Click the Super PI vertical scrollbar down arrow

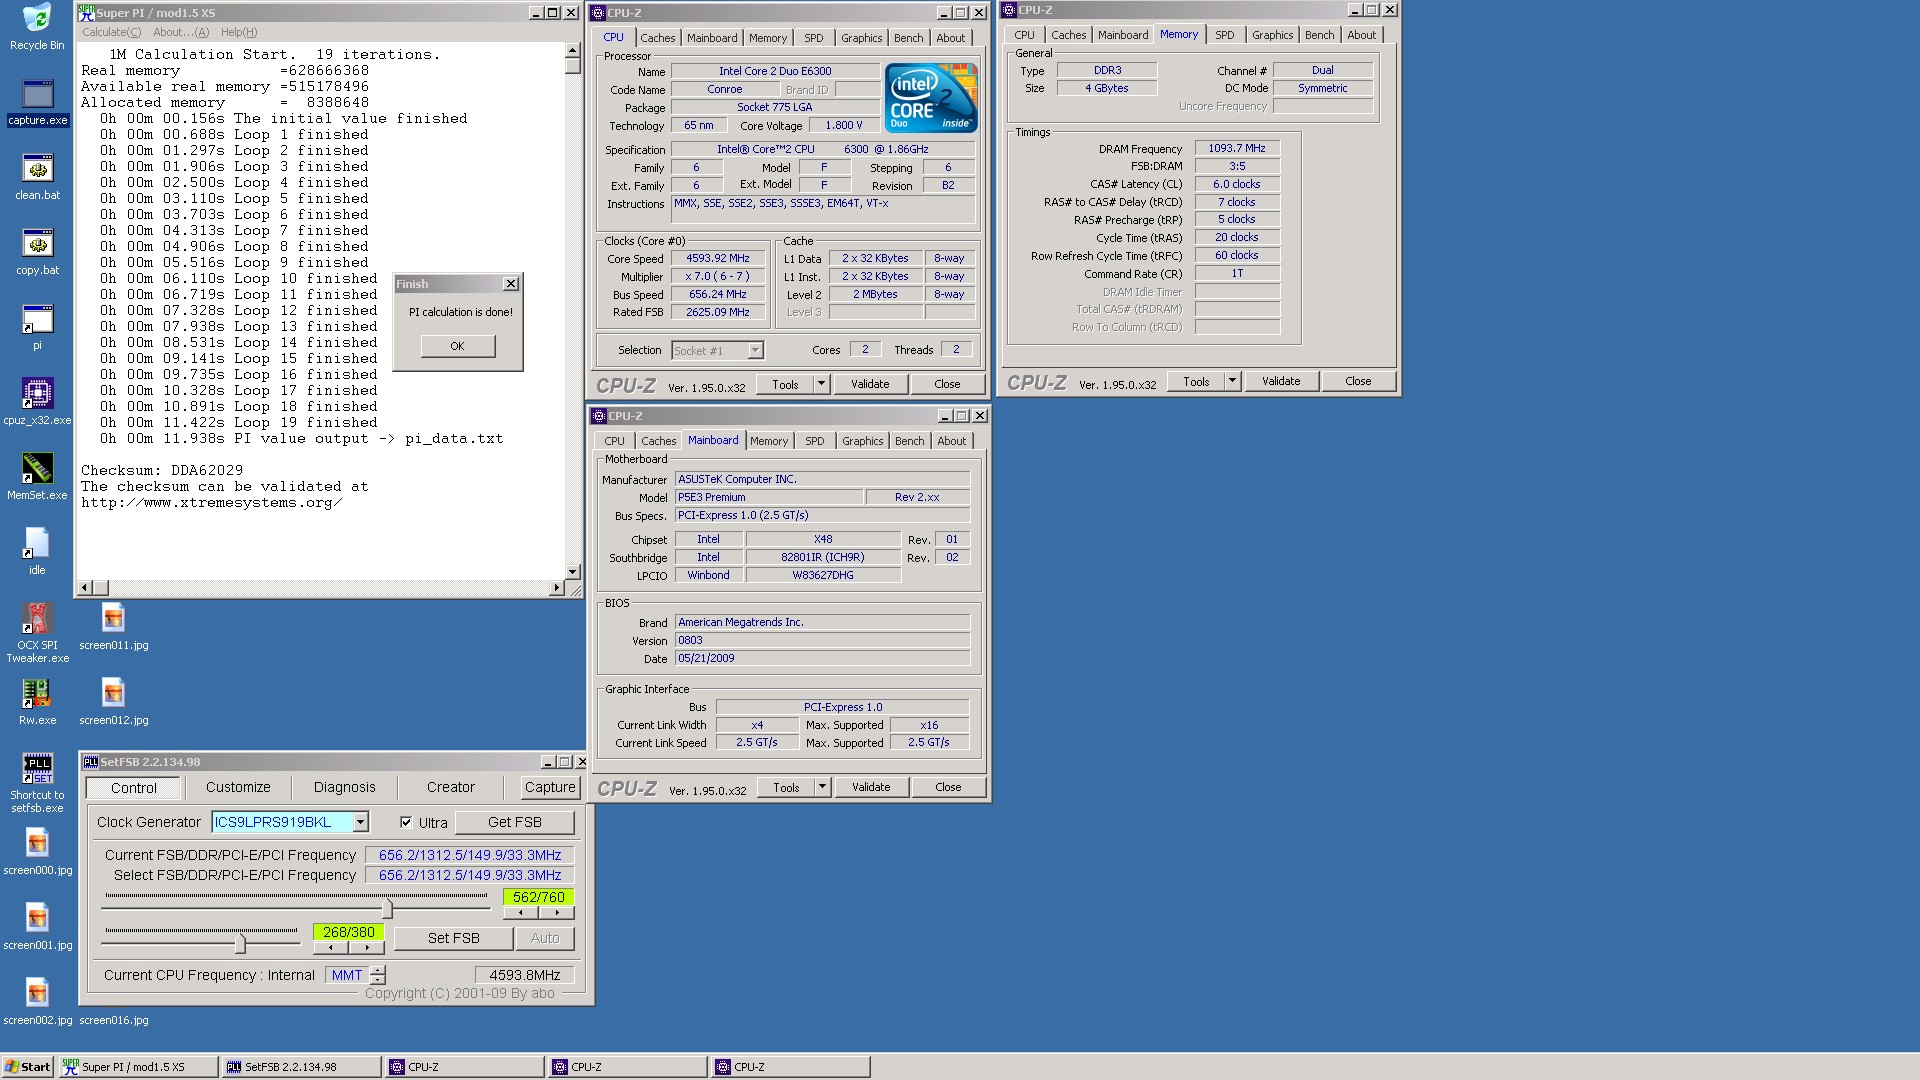(x=572, y=572)
